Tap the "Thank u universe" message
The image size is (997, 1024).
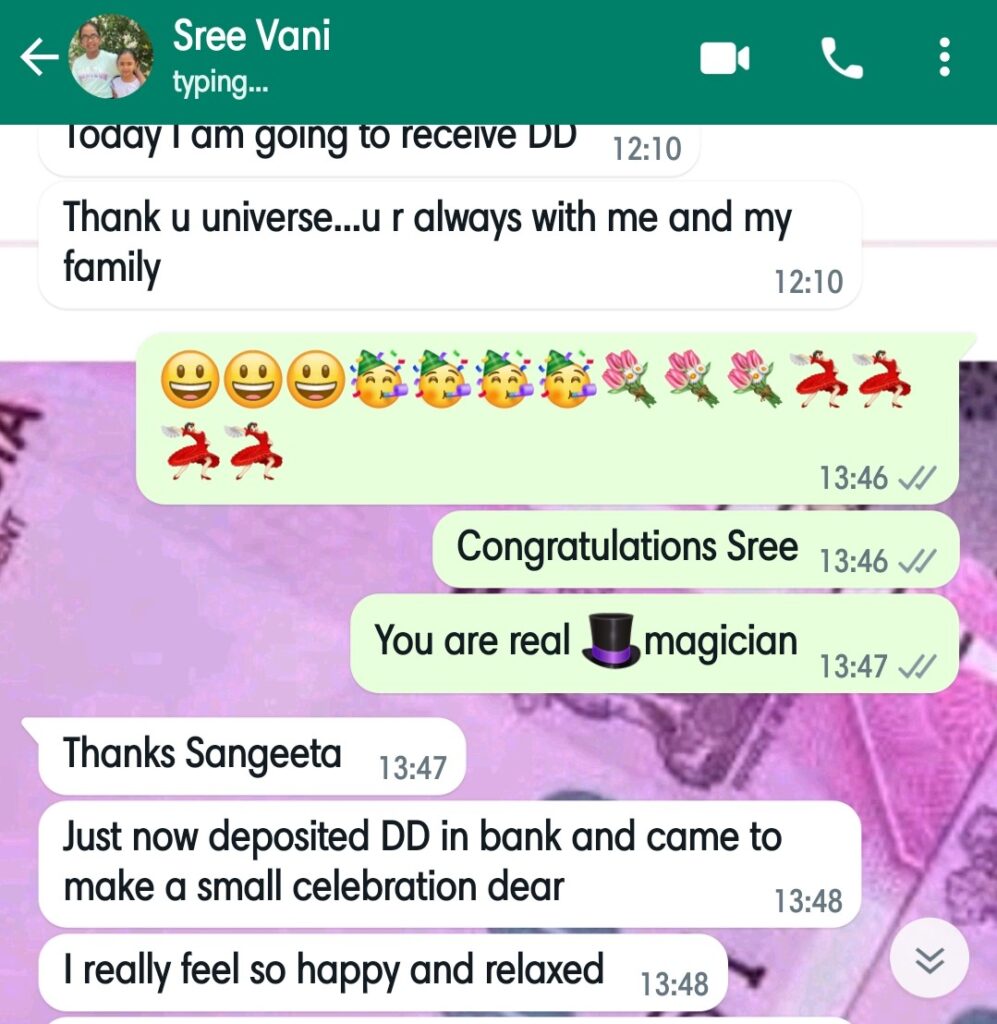(449, 246)
